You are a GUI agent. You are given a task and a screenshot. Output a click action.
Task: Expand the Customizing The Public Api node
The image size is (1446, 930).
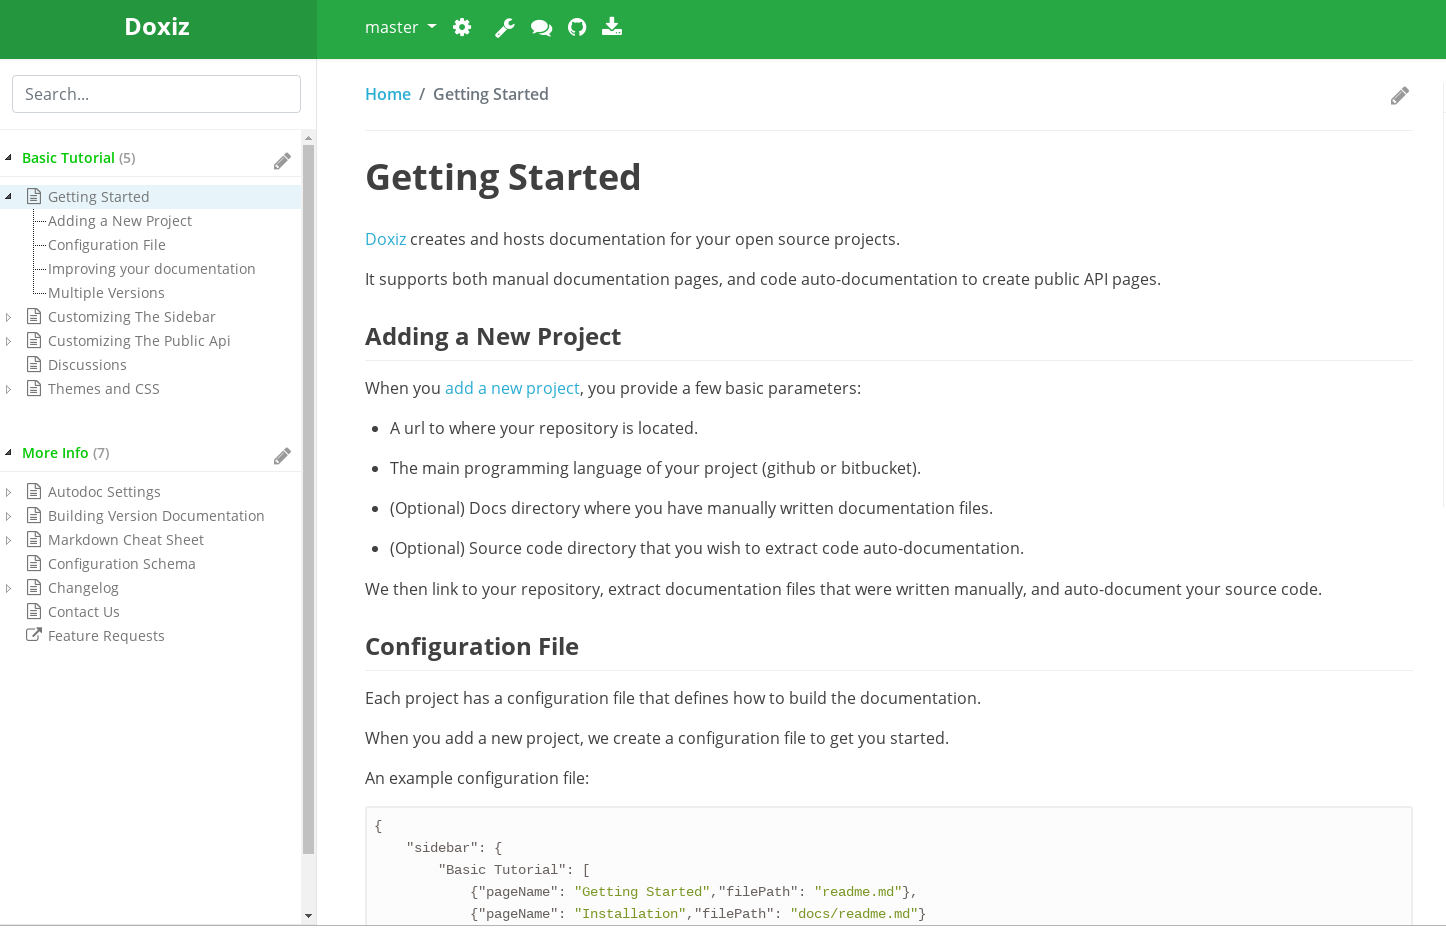[x=8, y=341]
